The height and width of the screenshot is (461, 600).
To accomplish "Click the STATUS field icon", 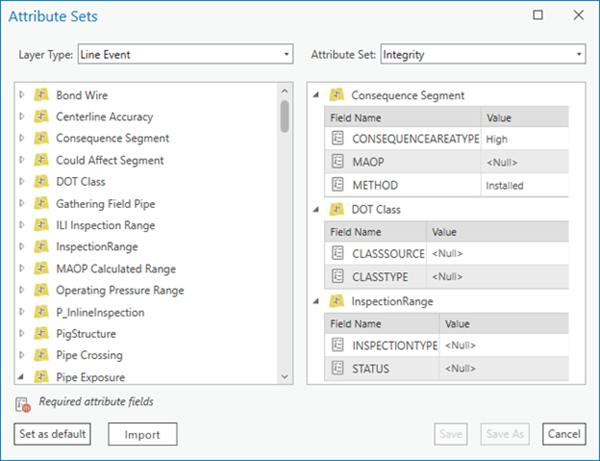I will tap(338, 368).
